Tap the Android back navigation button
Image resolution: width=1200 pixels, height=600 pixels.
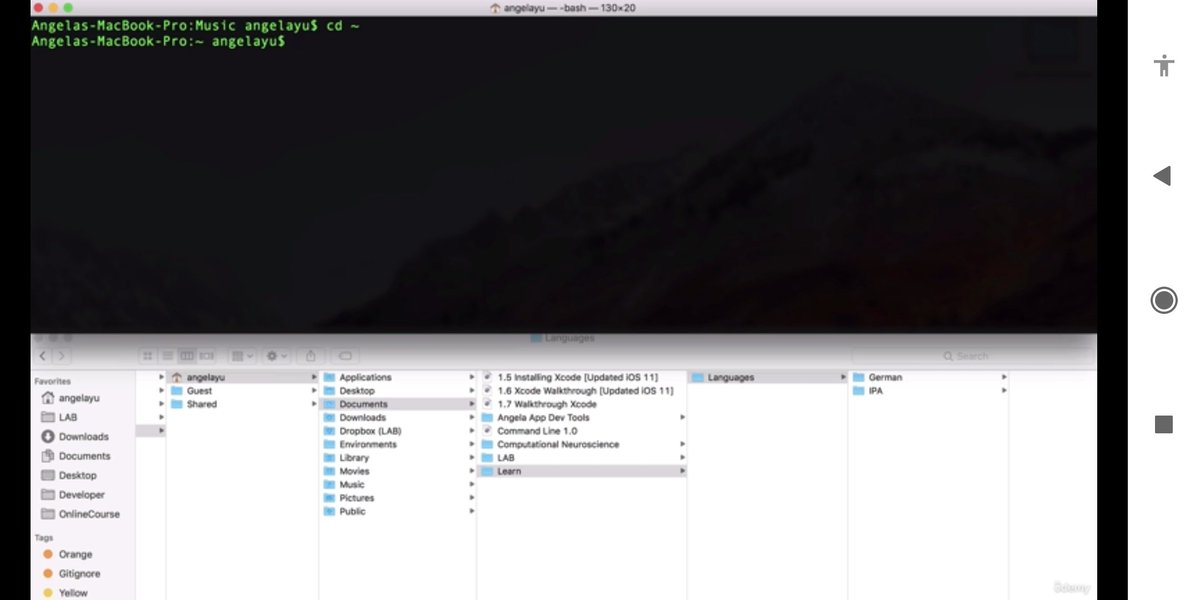(x=1162, y=176)
